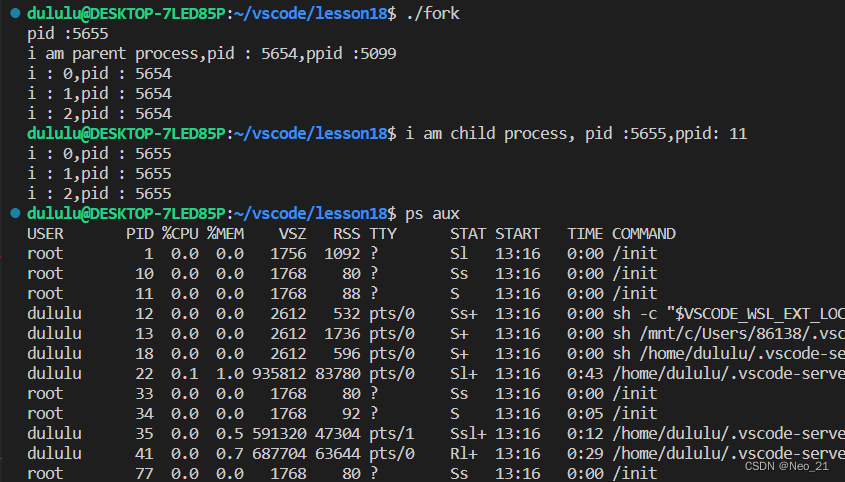The height and width of the screenshot is (482, 845).
Task: Click the STAT value "Ss+" for PID 12
Action: pos(464,313)
